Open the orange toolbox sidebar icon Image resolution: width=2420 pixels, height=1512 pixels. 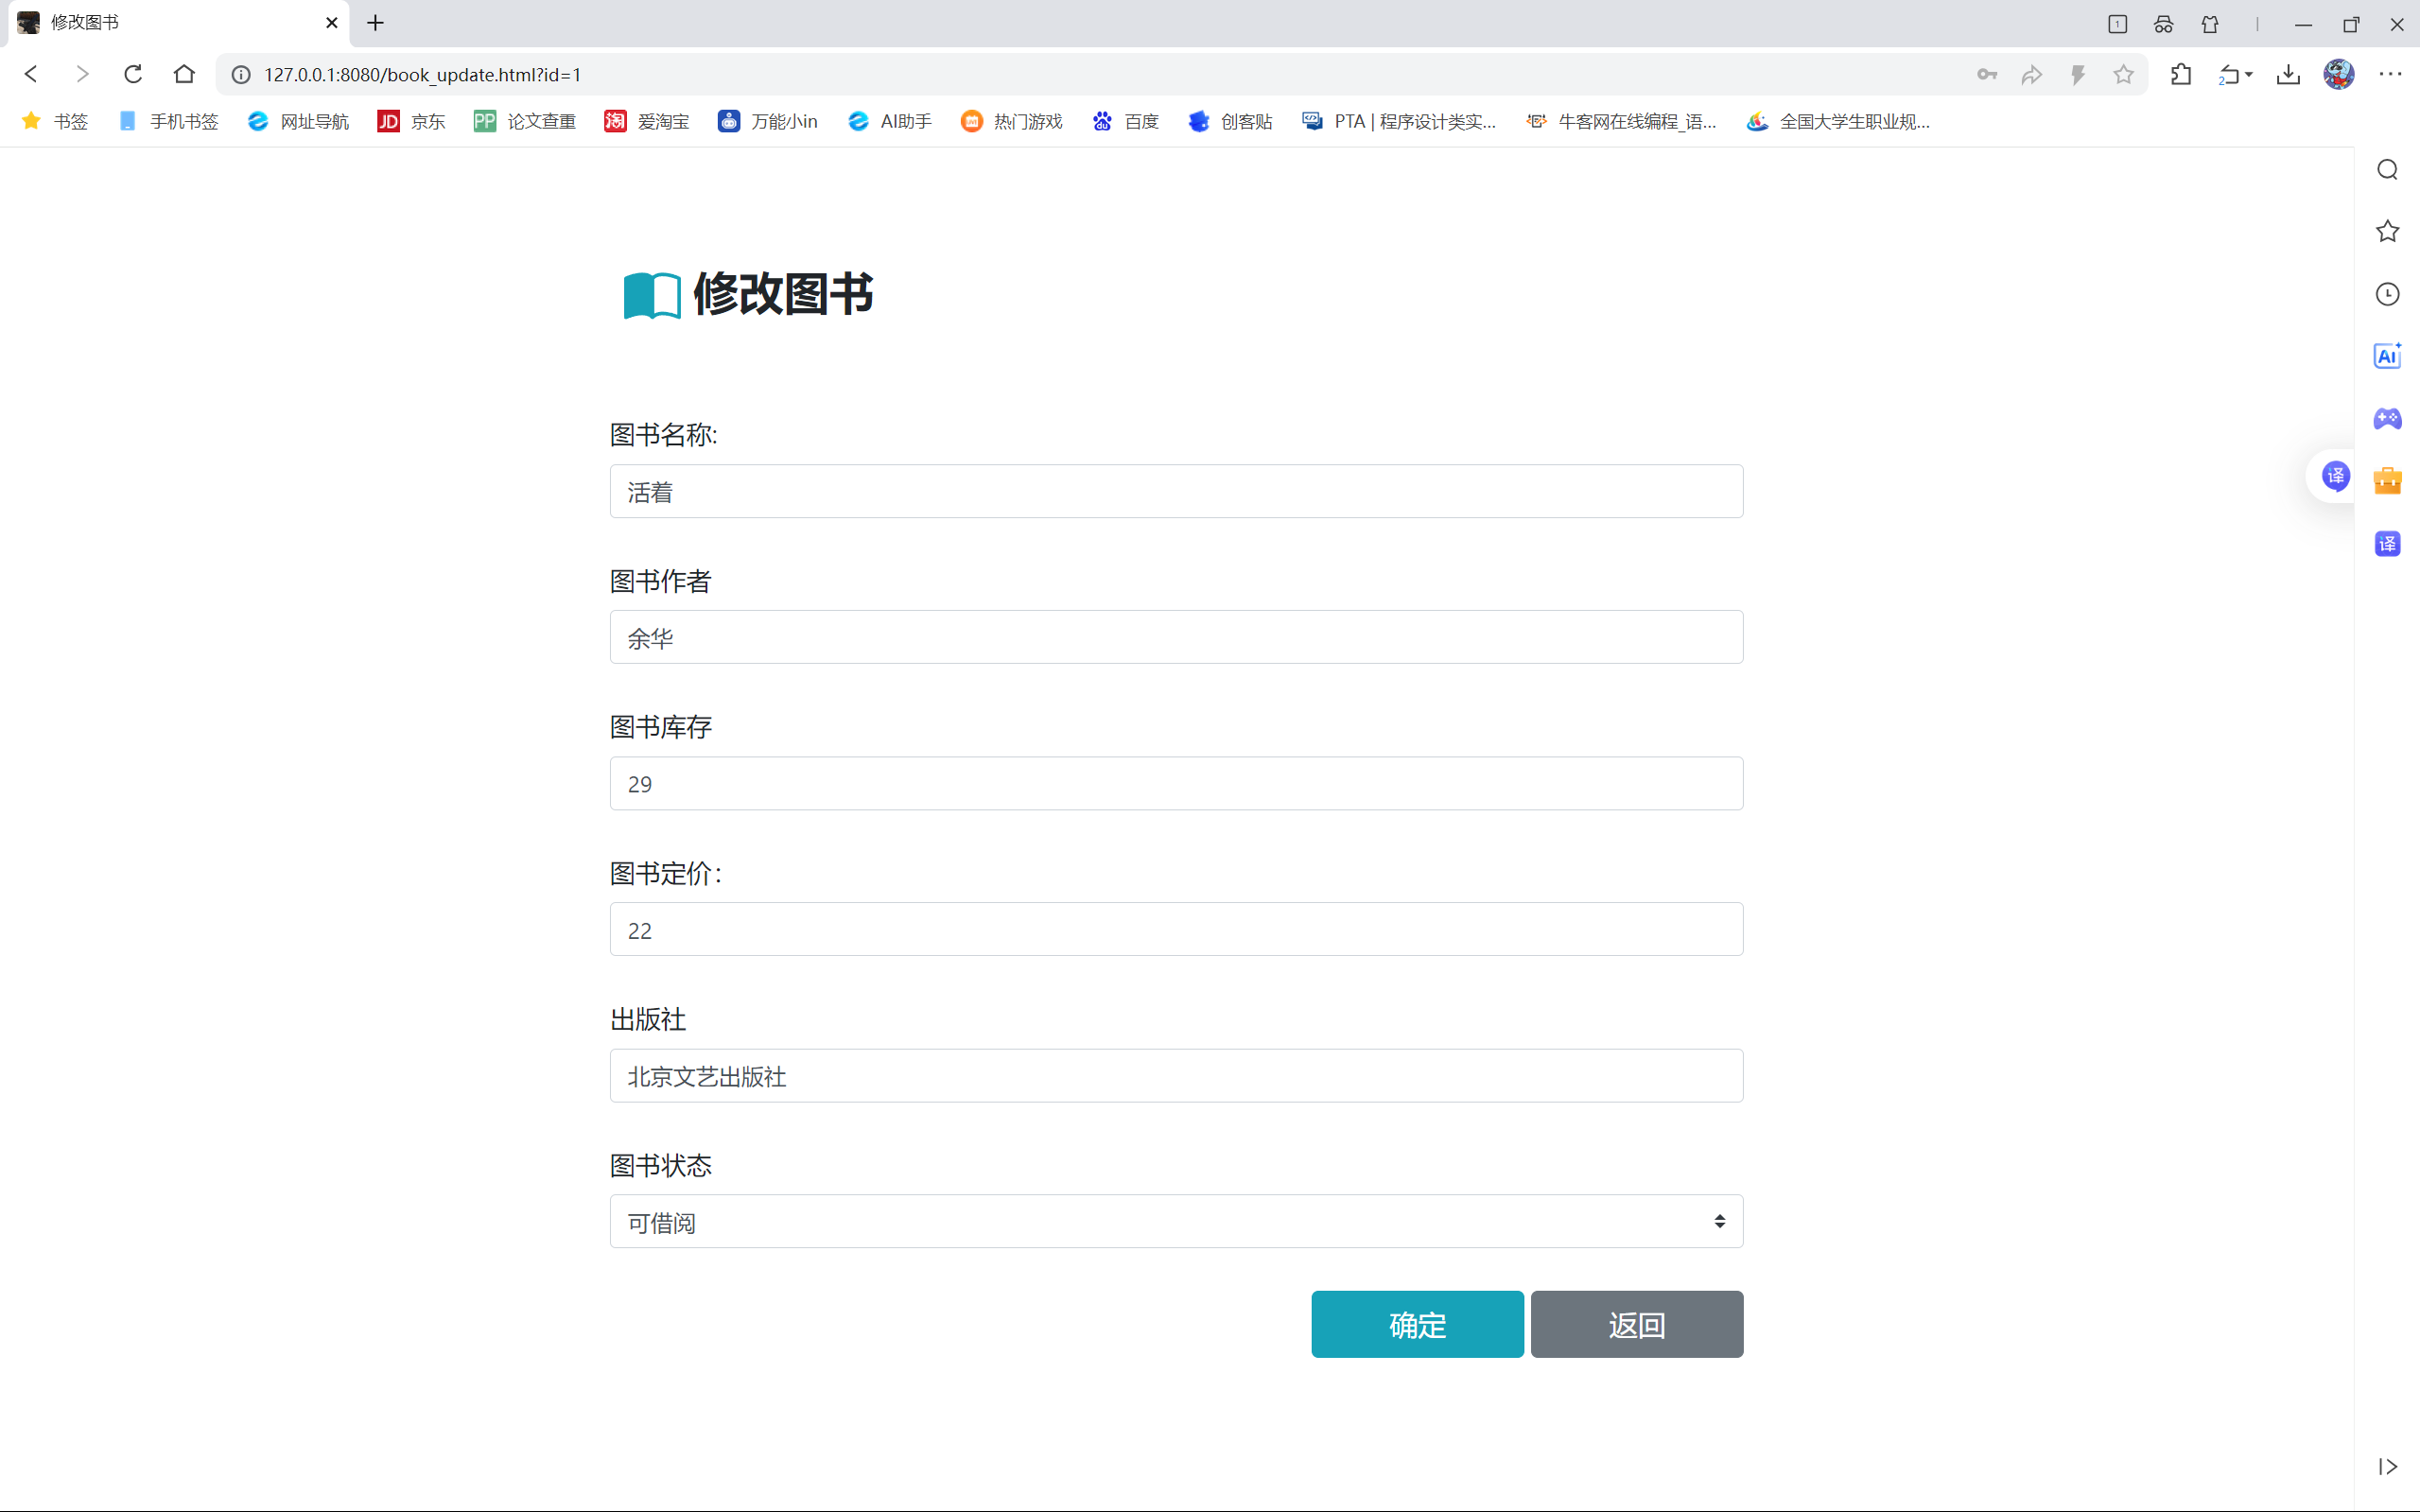[2387, 481]
